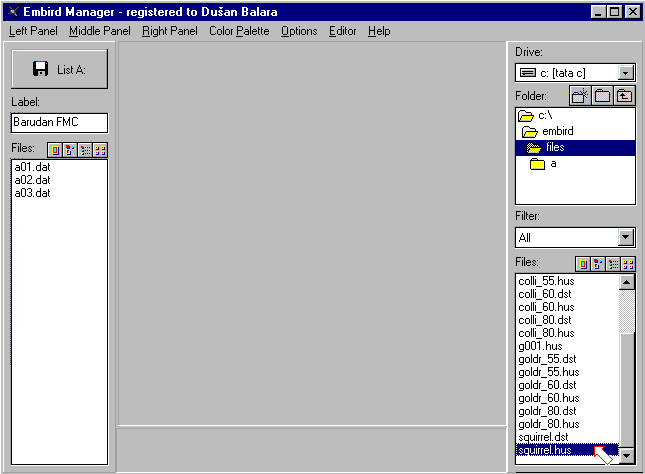Click the list-view icon in left panel Files toolbar
The height and width of the screenshot is (474, 645).
pos(85,150)
